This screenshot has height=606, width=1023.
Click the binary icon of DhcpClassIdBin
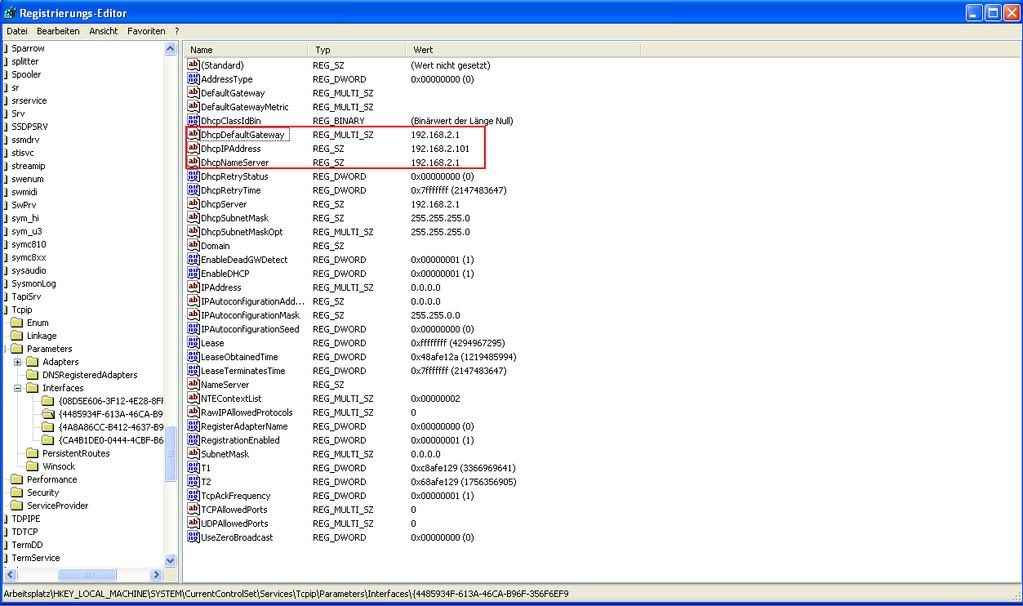point(193,121)
